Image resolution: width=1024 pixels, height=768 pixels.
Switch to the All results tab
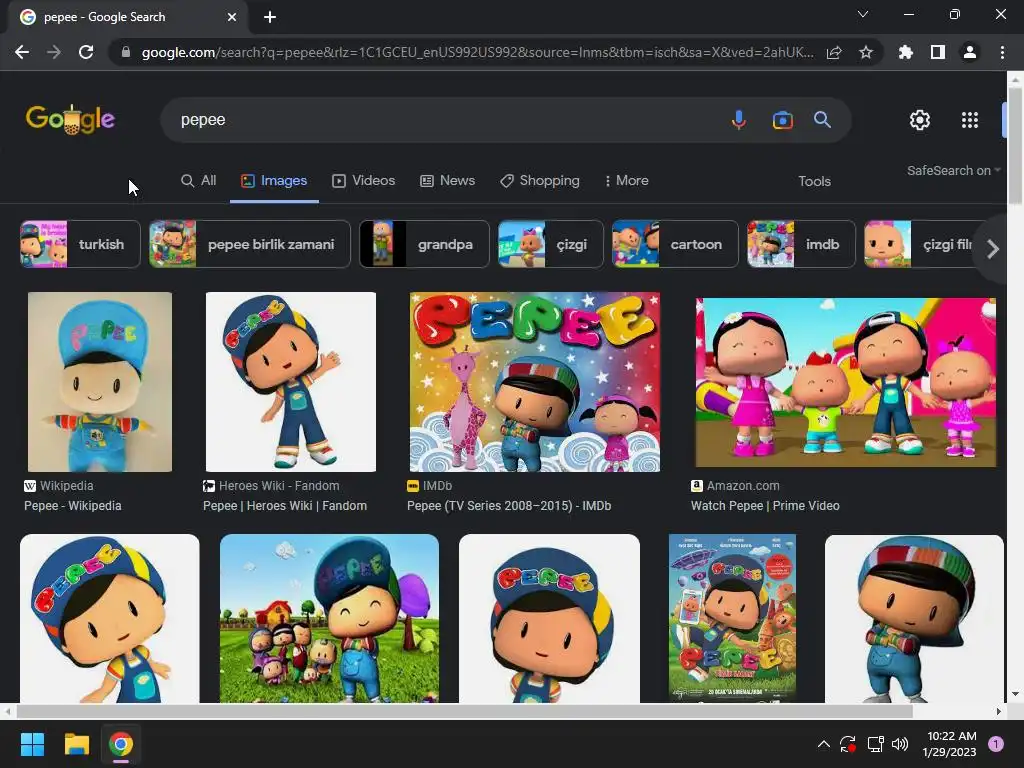tap(199, 181)
